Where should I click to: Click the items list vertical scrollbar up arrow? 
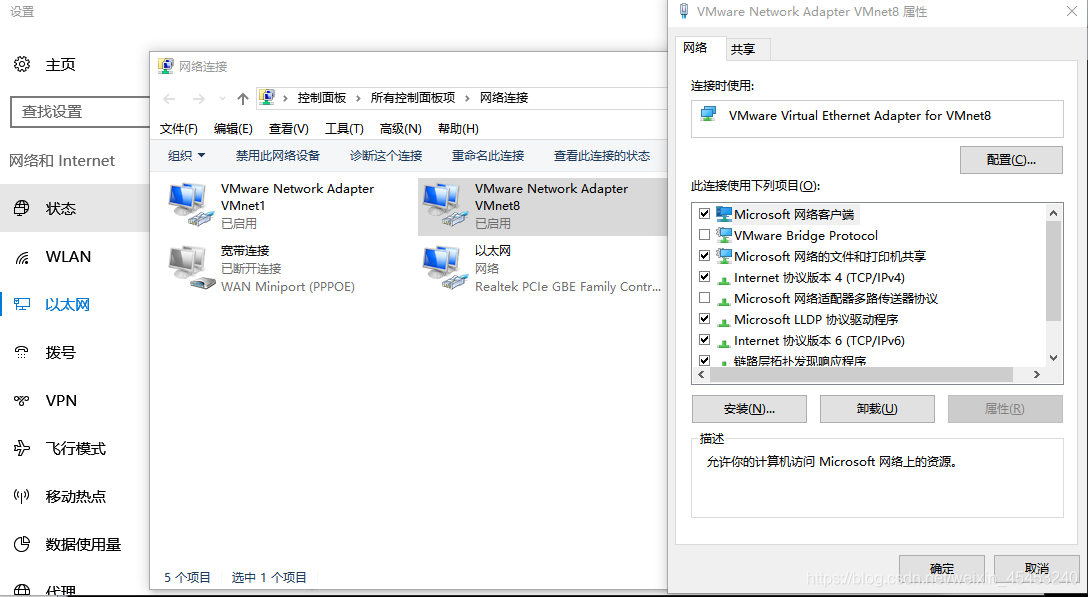pyautogui.click(x=1053, y=212)
